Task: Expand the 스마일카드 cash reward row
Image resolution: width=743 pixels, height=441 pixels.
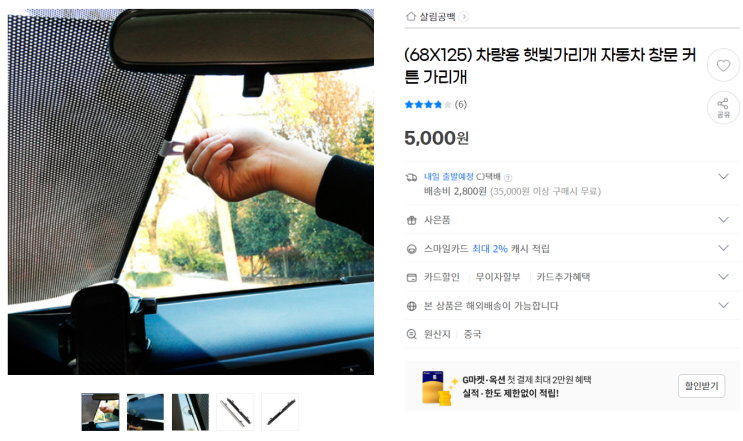Action: tap(723, 248)
